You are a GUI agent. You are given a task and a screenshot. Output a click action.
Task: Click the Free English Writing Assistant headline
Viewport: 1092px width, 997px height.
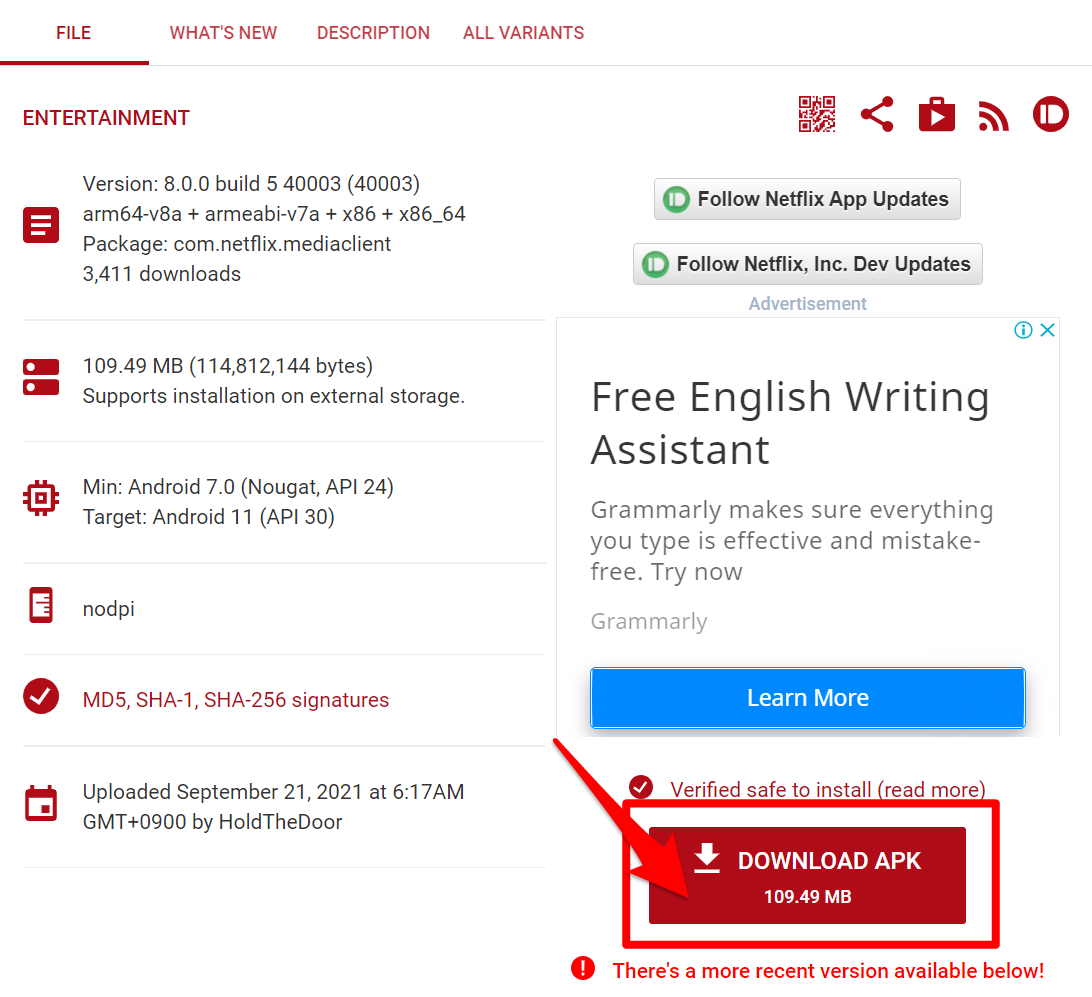coord(790,423)
